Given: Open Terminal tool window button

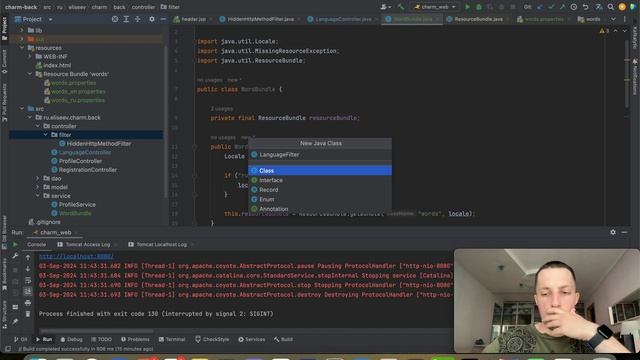Looking at the screenshot, I should coord(172,339).
